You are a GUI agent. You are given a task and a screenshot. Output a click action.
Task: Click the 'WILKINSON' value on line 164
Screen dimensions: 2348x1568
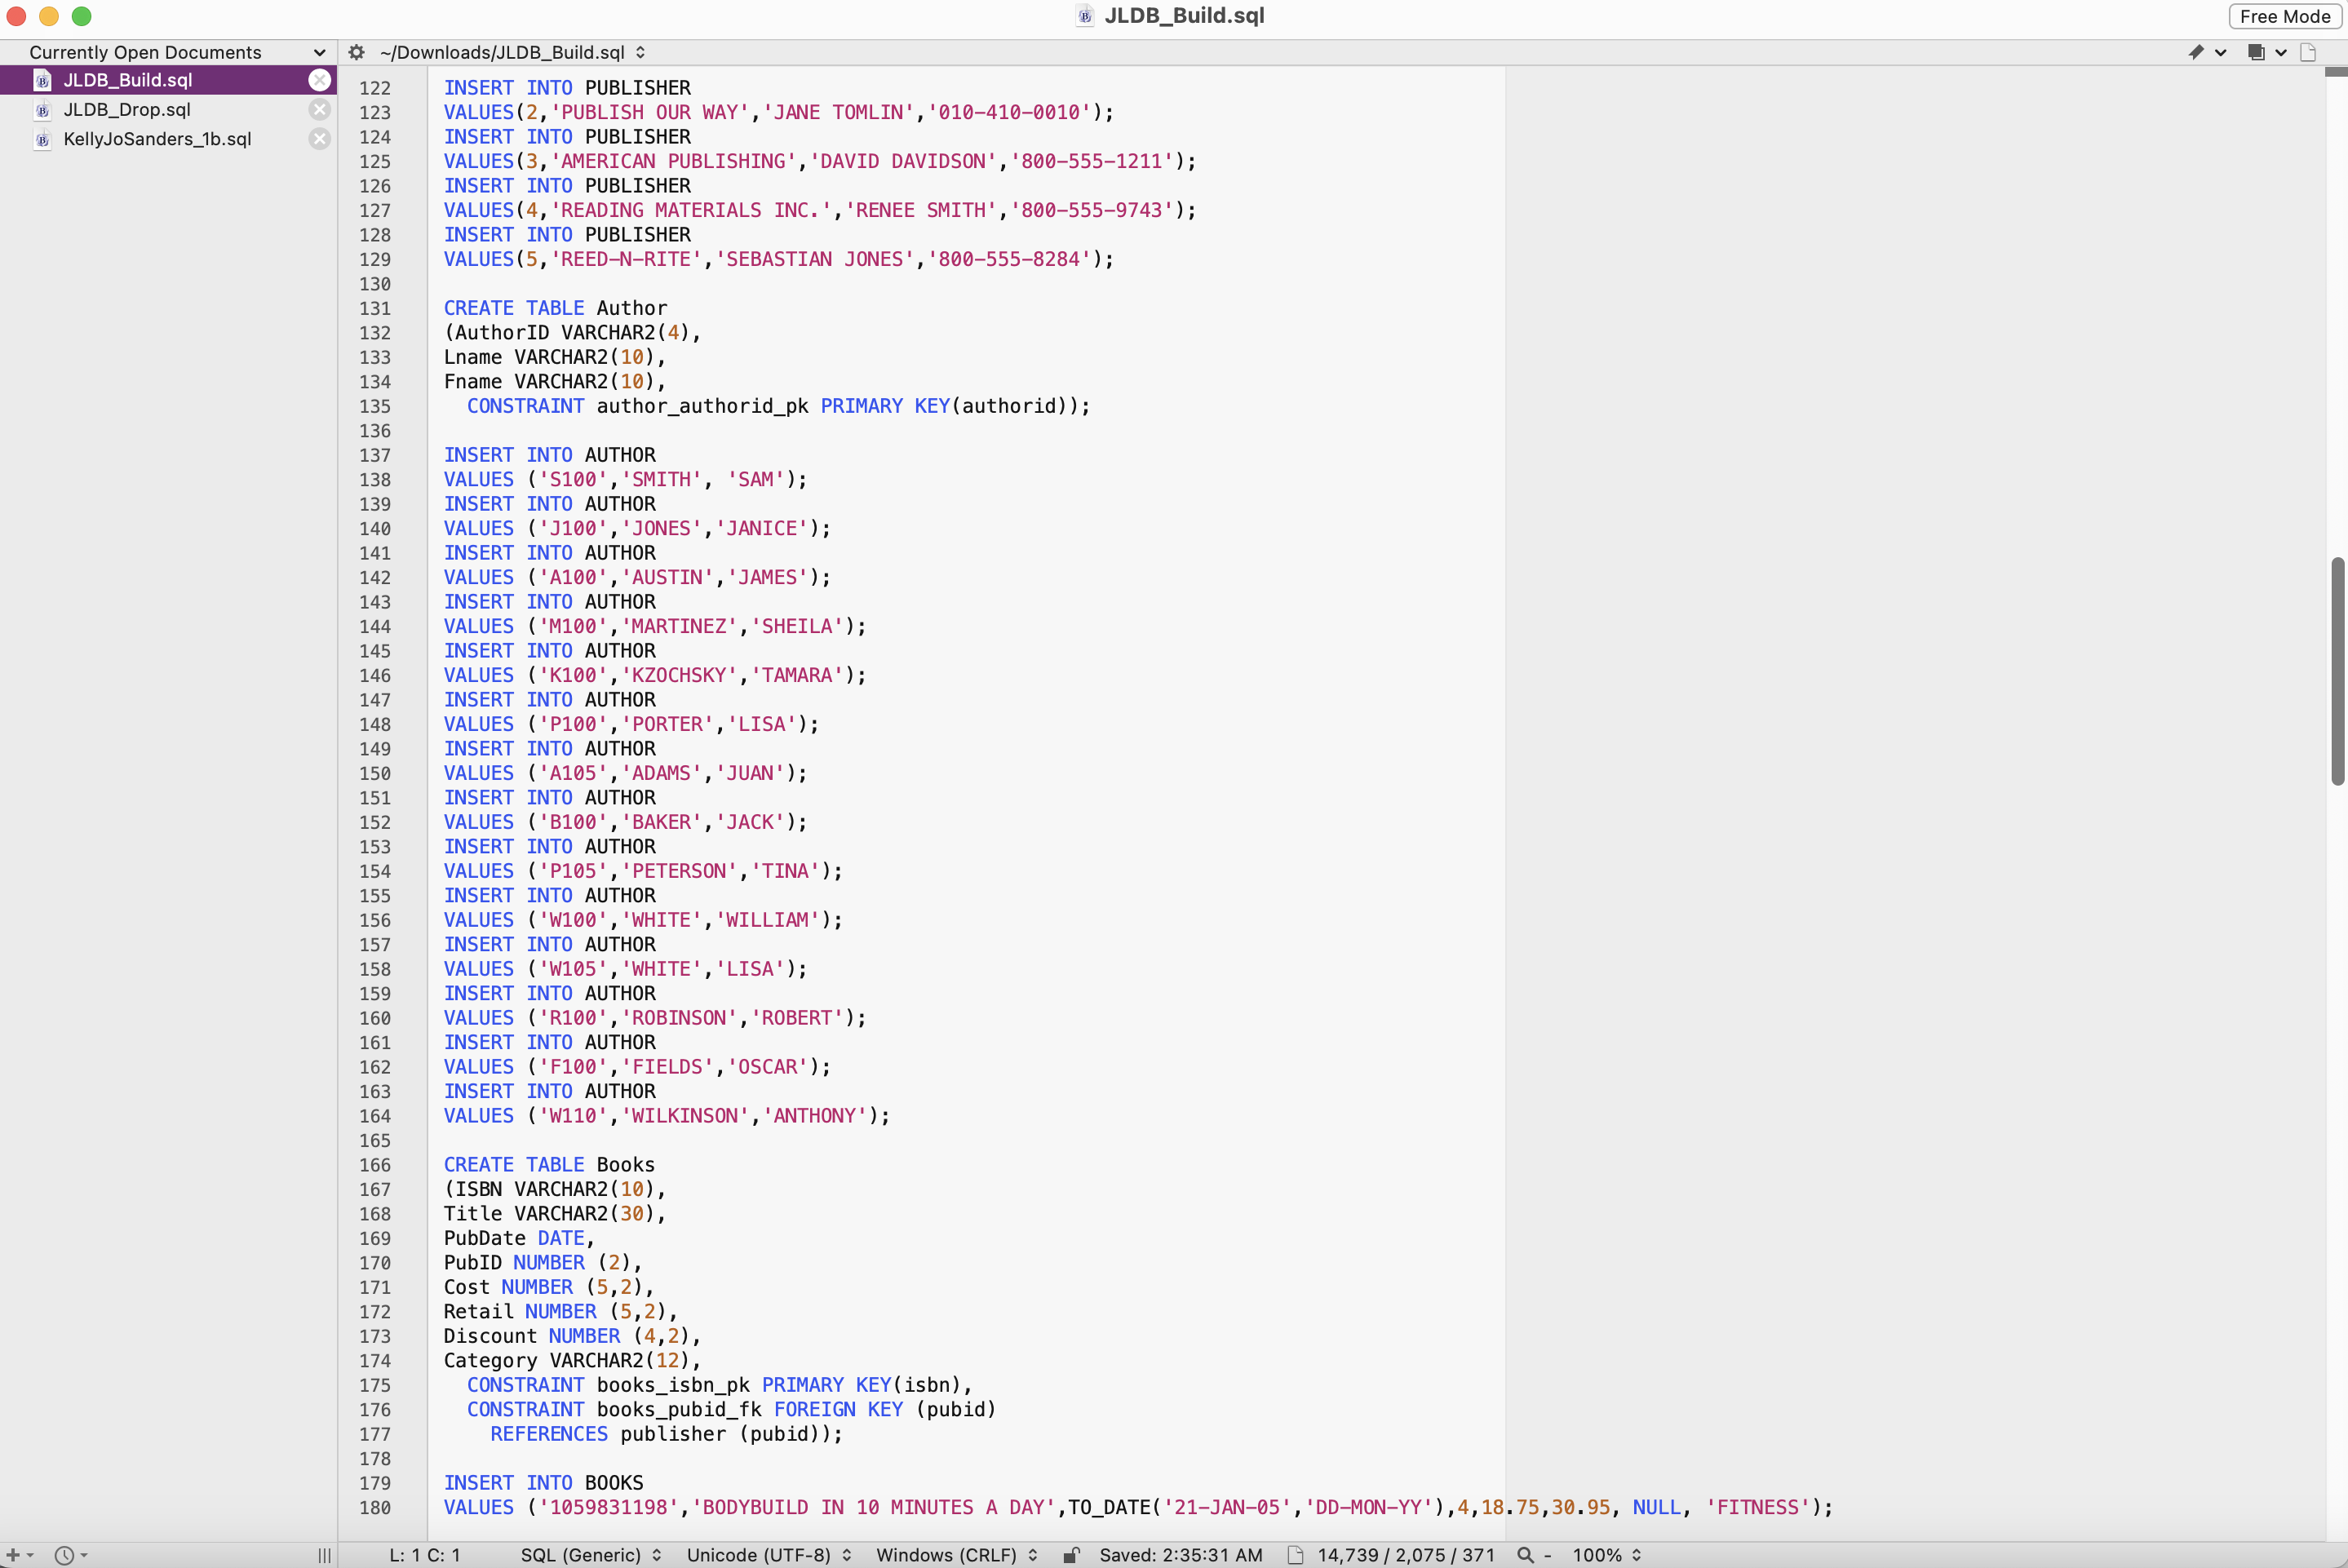[x=685, y=1115]
